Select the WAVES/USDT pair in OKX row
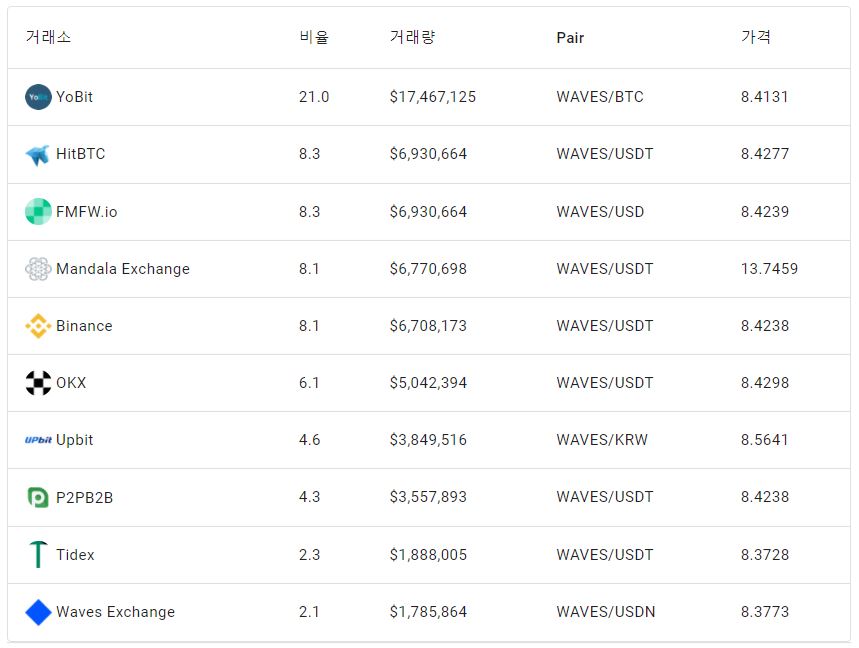This screenshot has height=648, width=859. [605, 383]
